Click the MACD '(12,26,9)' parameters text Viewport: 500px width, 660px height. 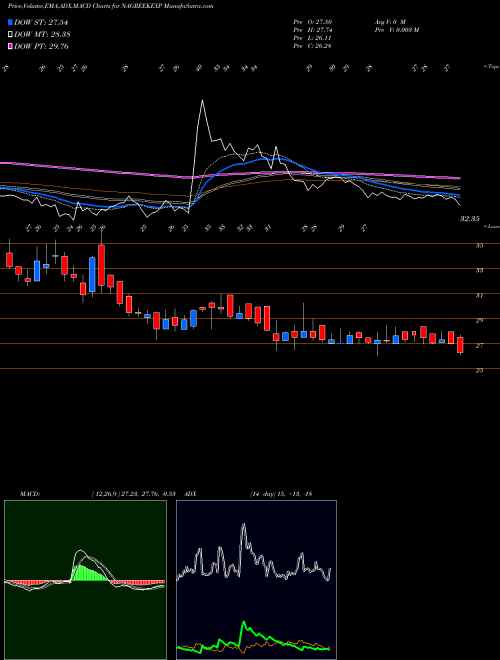104,494
